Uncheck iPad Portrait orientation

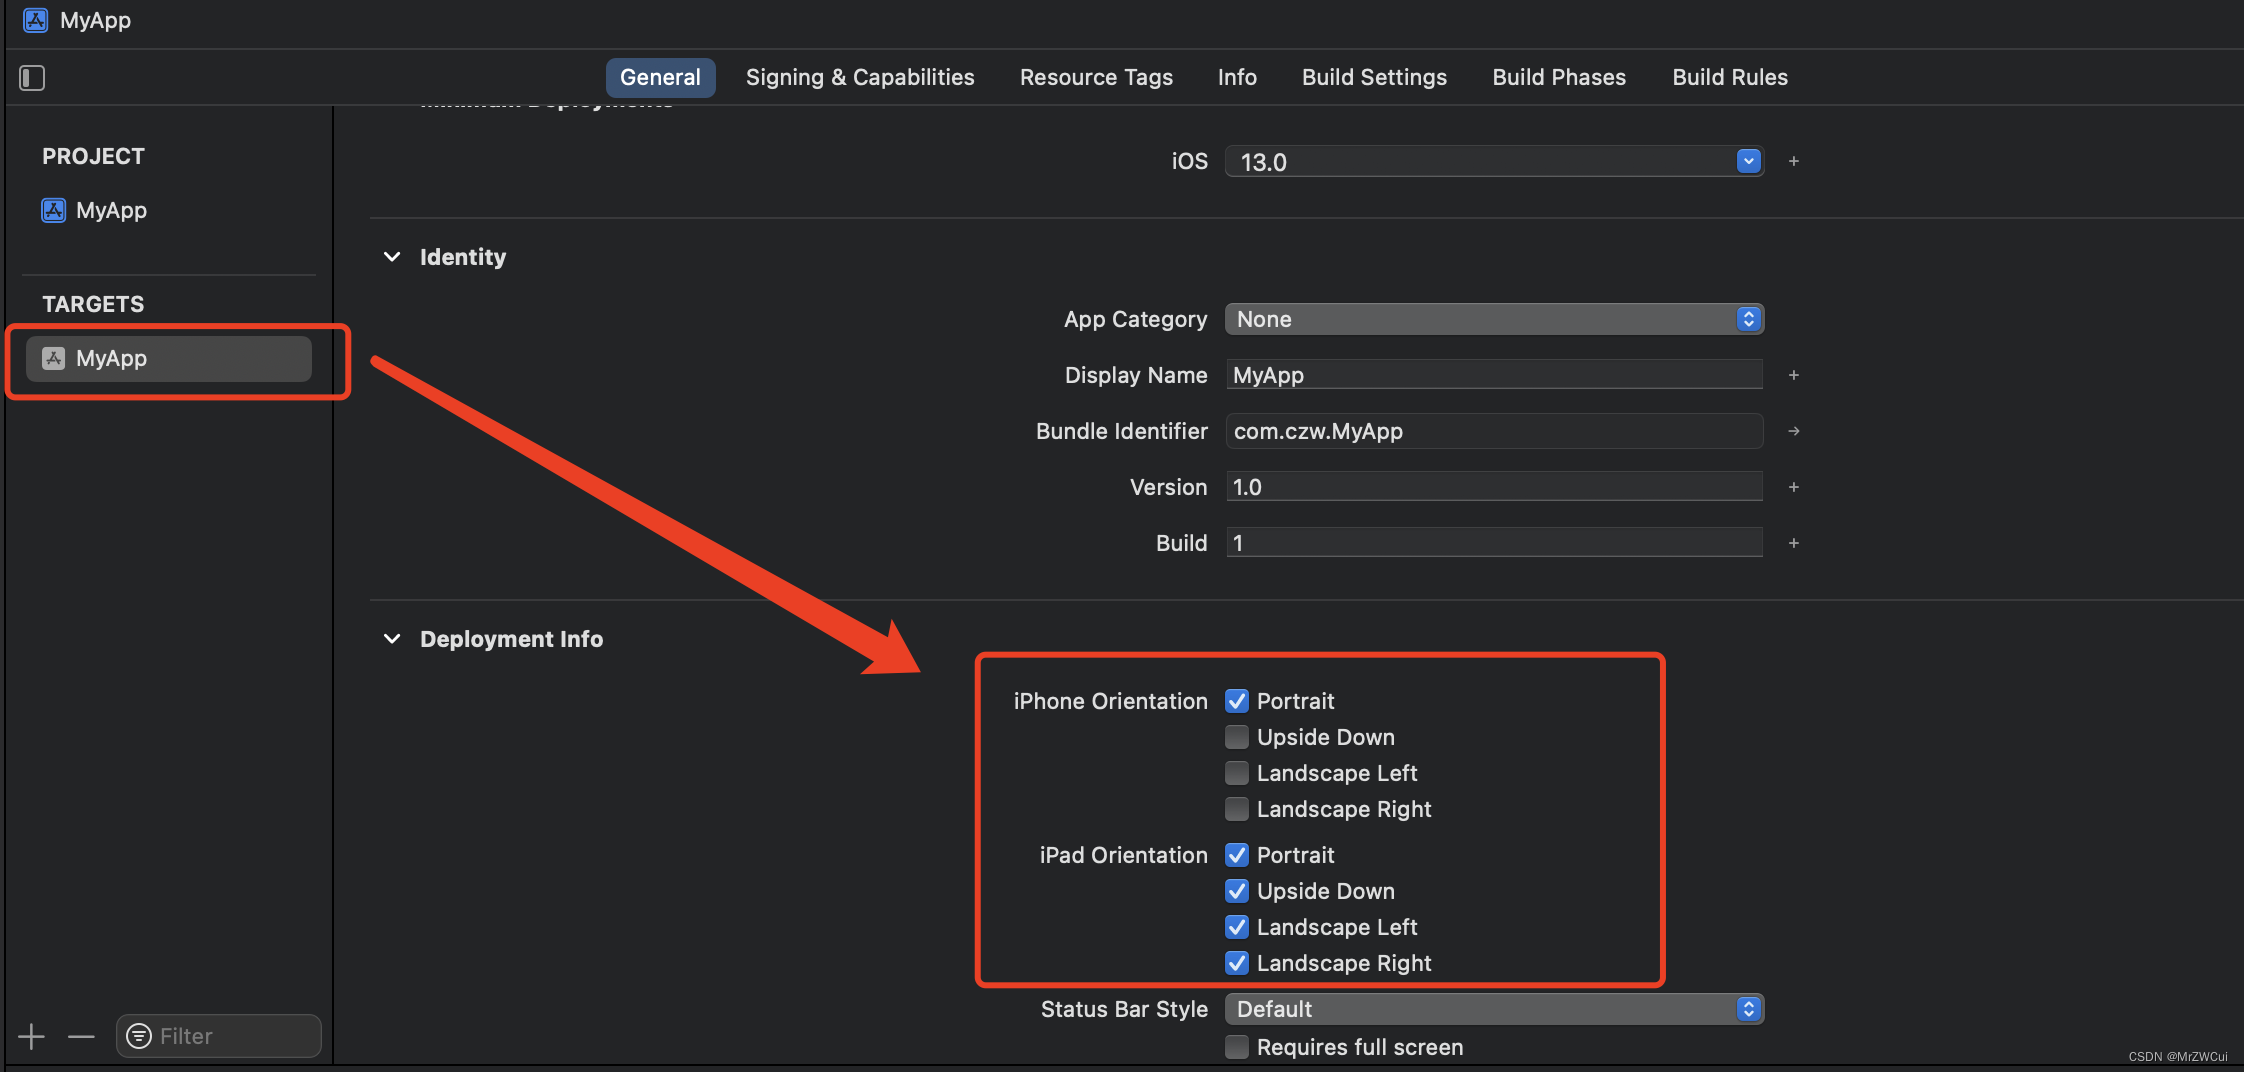coord(1237,855)
